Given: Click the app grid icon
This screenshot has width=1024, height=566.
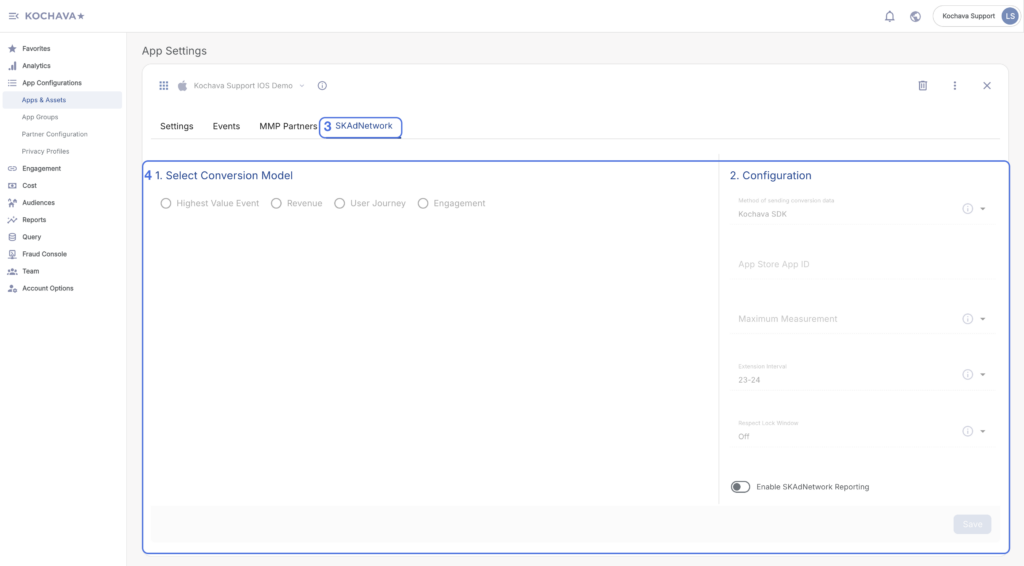Looking at the screenshot, I should point(164,86).
